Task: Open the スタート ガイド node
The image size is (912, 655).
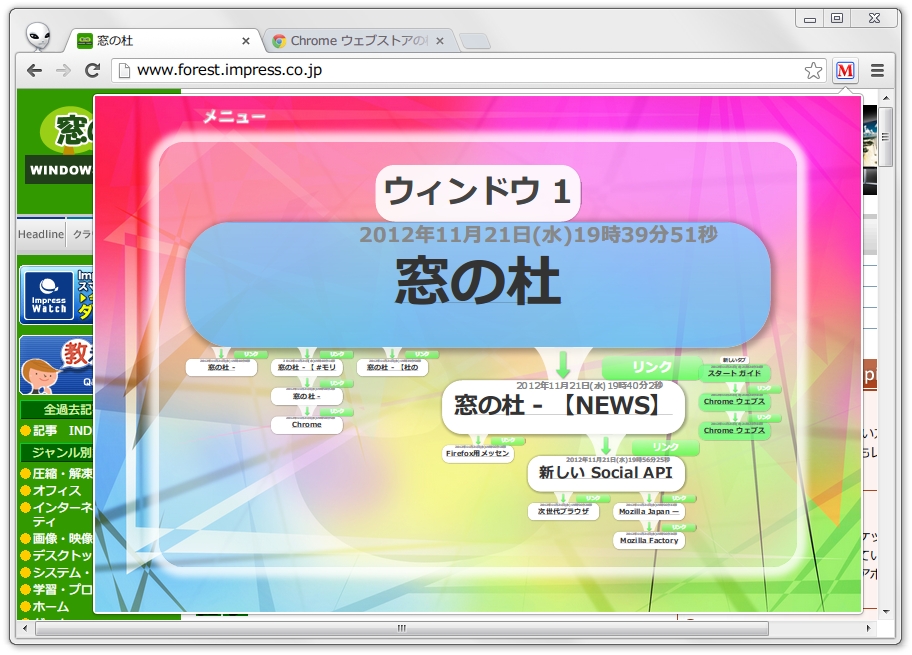Action: point(735,373)
